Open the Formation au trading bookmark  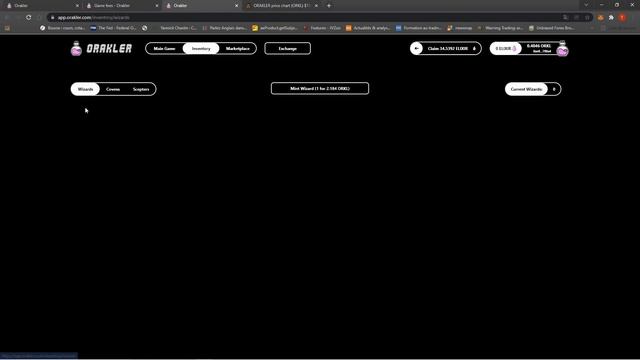[x=418, y=28]
